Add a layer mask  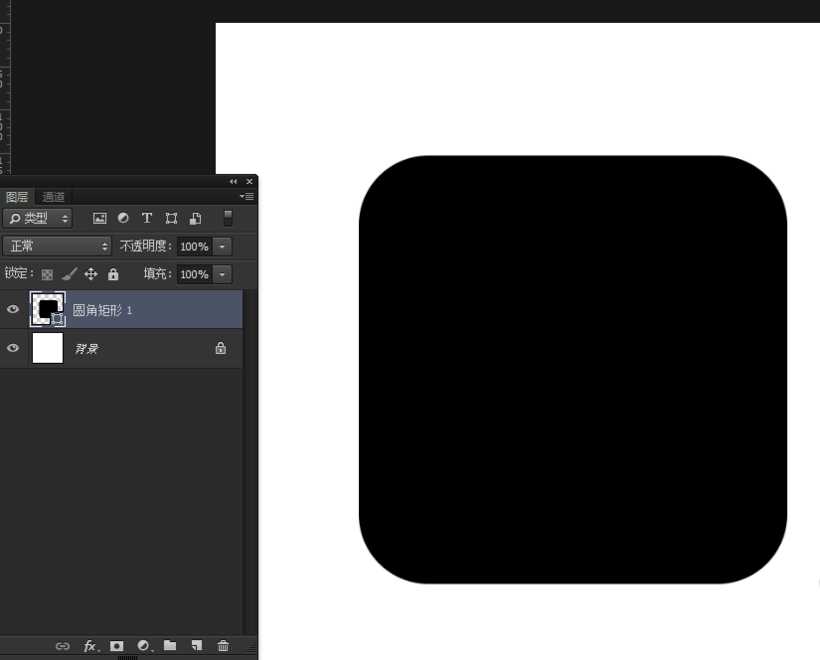point(117,646)
